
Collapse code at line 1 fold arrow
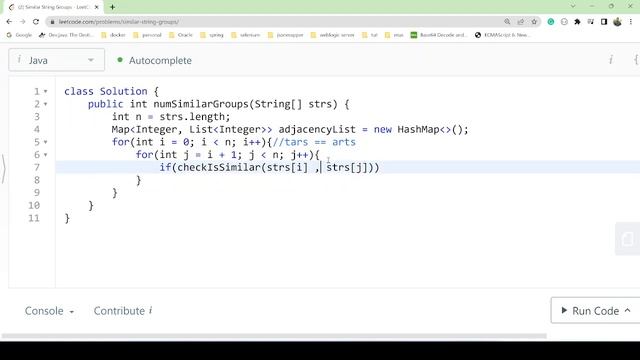[45, 91]
